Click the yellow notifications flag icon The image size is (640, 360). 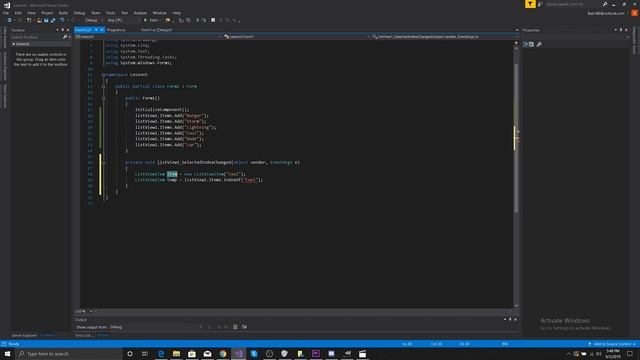[530, 4]
